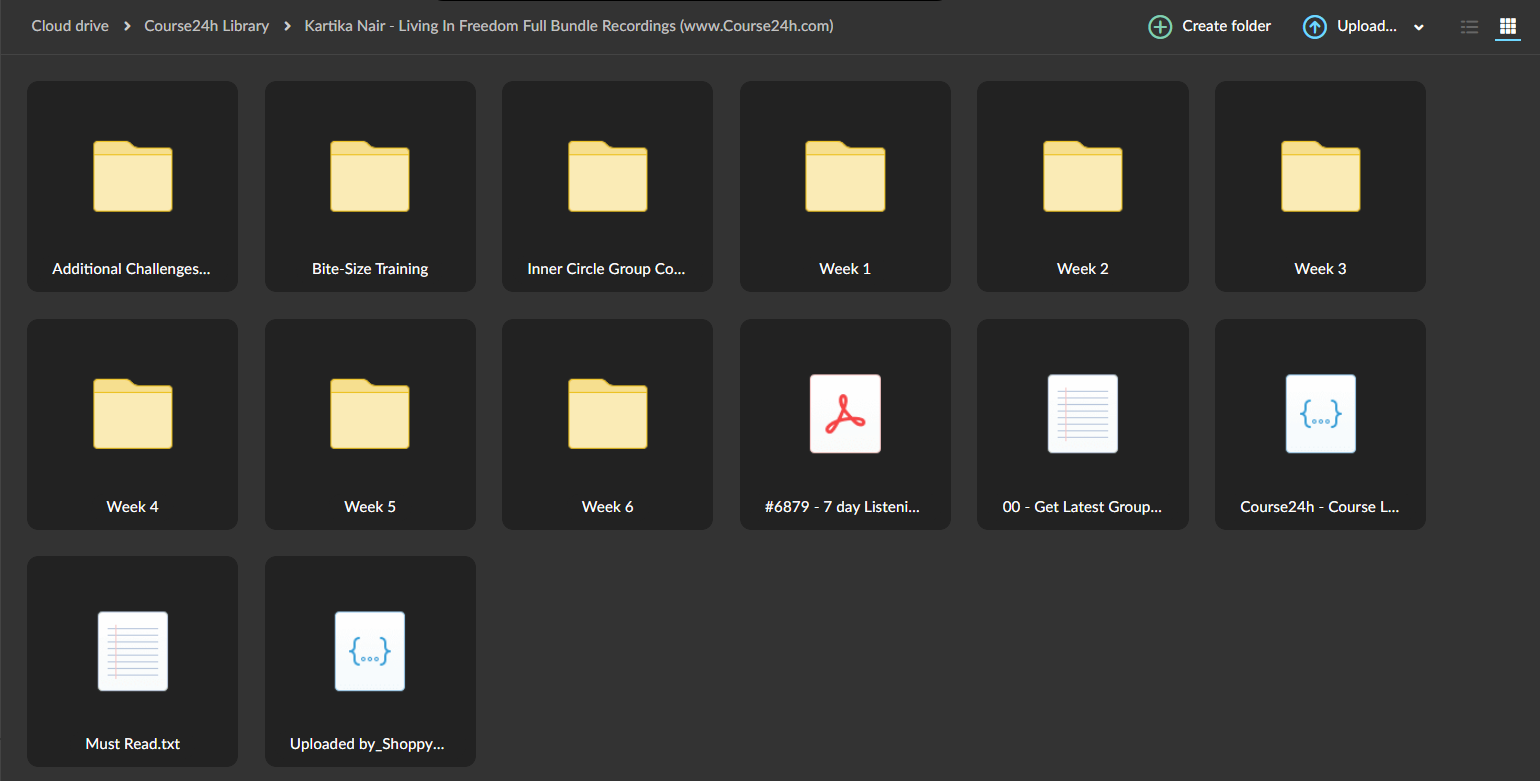The width and height of the screenshot is (1540, 781).
Task: Click the Create folder label
Action: (x=1227, y=26)
